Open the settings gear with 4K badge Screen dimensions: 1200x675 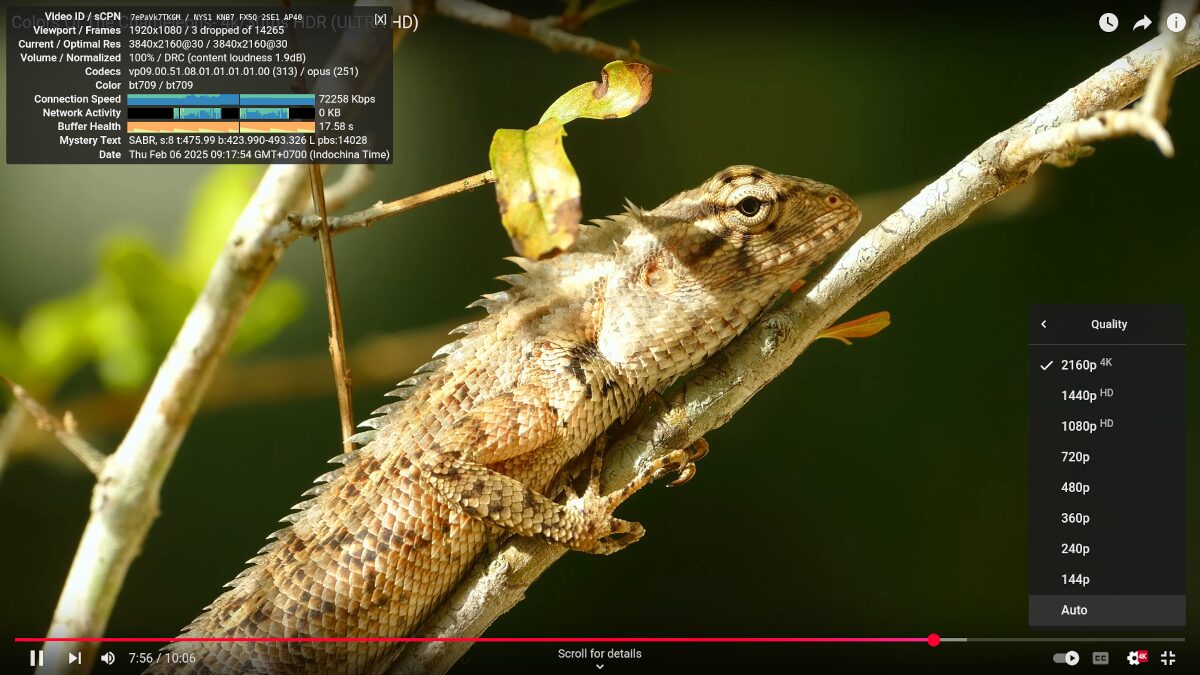1137,658
